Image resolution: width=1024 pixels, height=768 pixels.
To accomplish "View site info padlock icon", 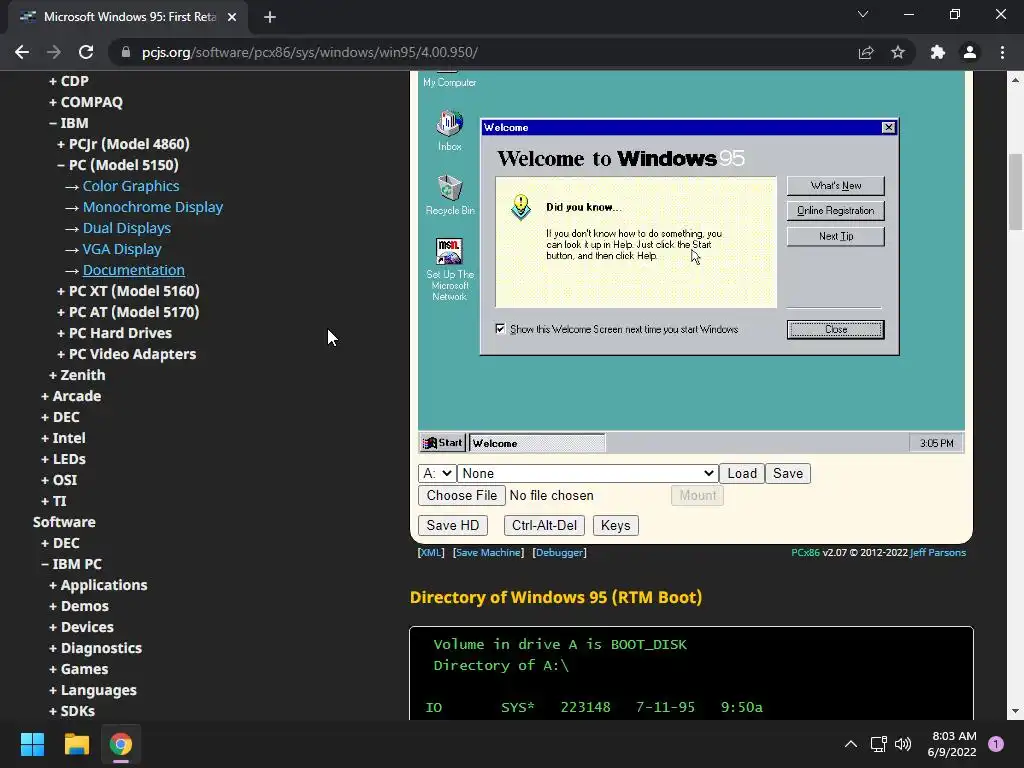I will (x=126, y=52).
